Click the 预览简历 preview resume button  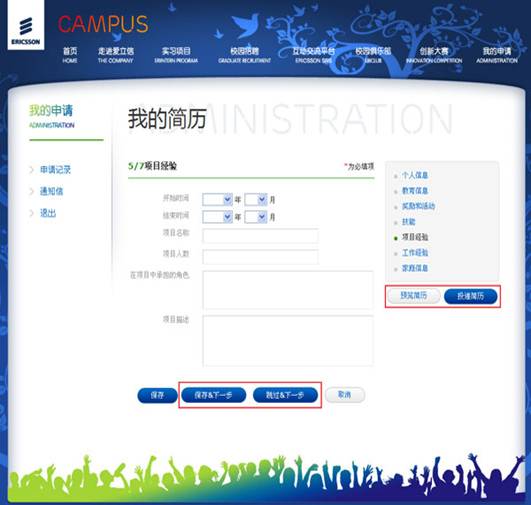(413, 296)
